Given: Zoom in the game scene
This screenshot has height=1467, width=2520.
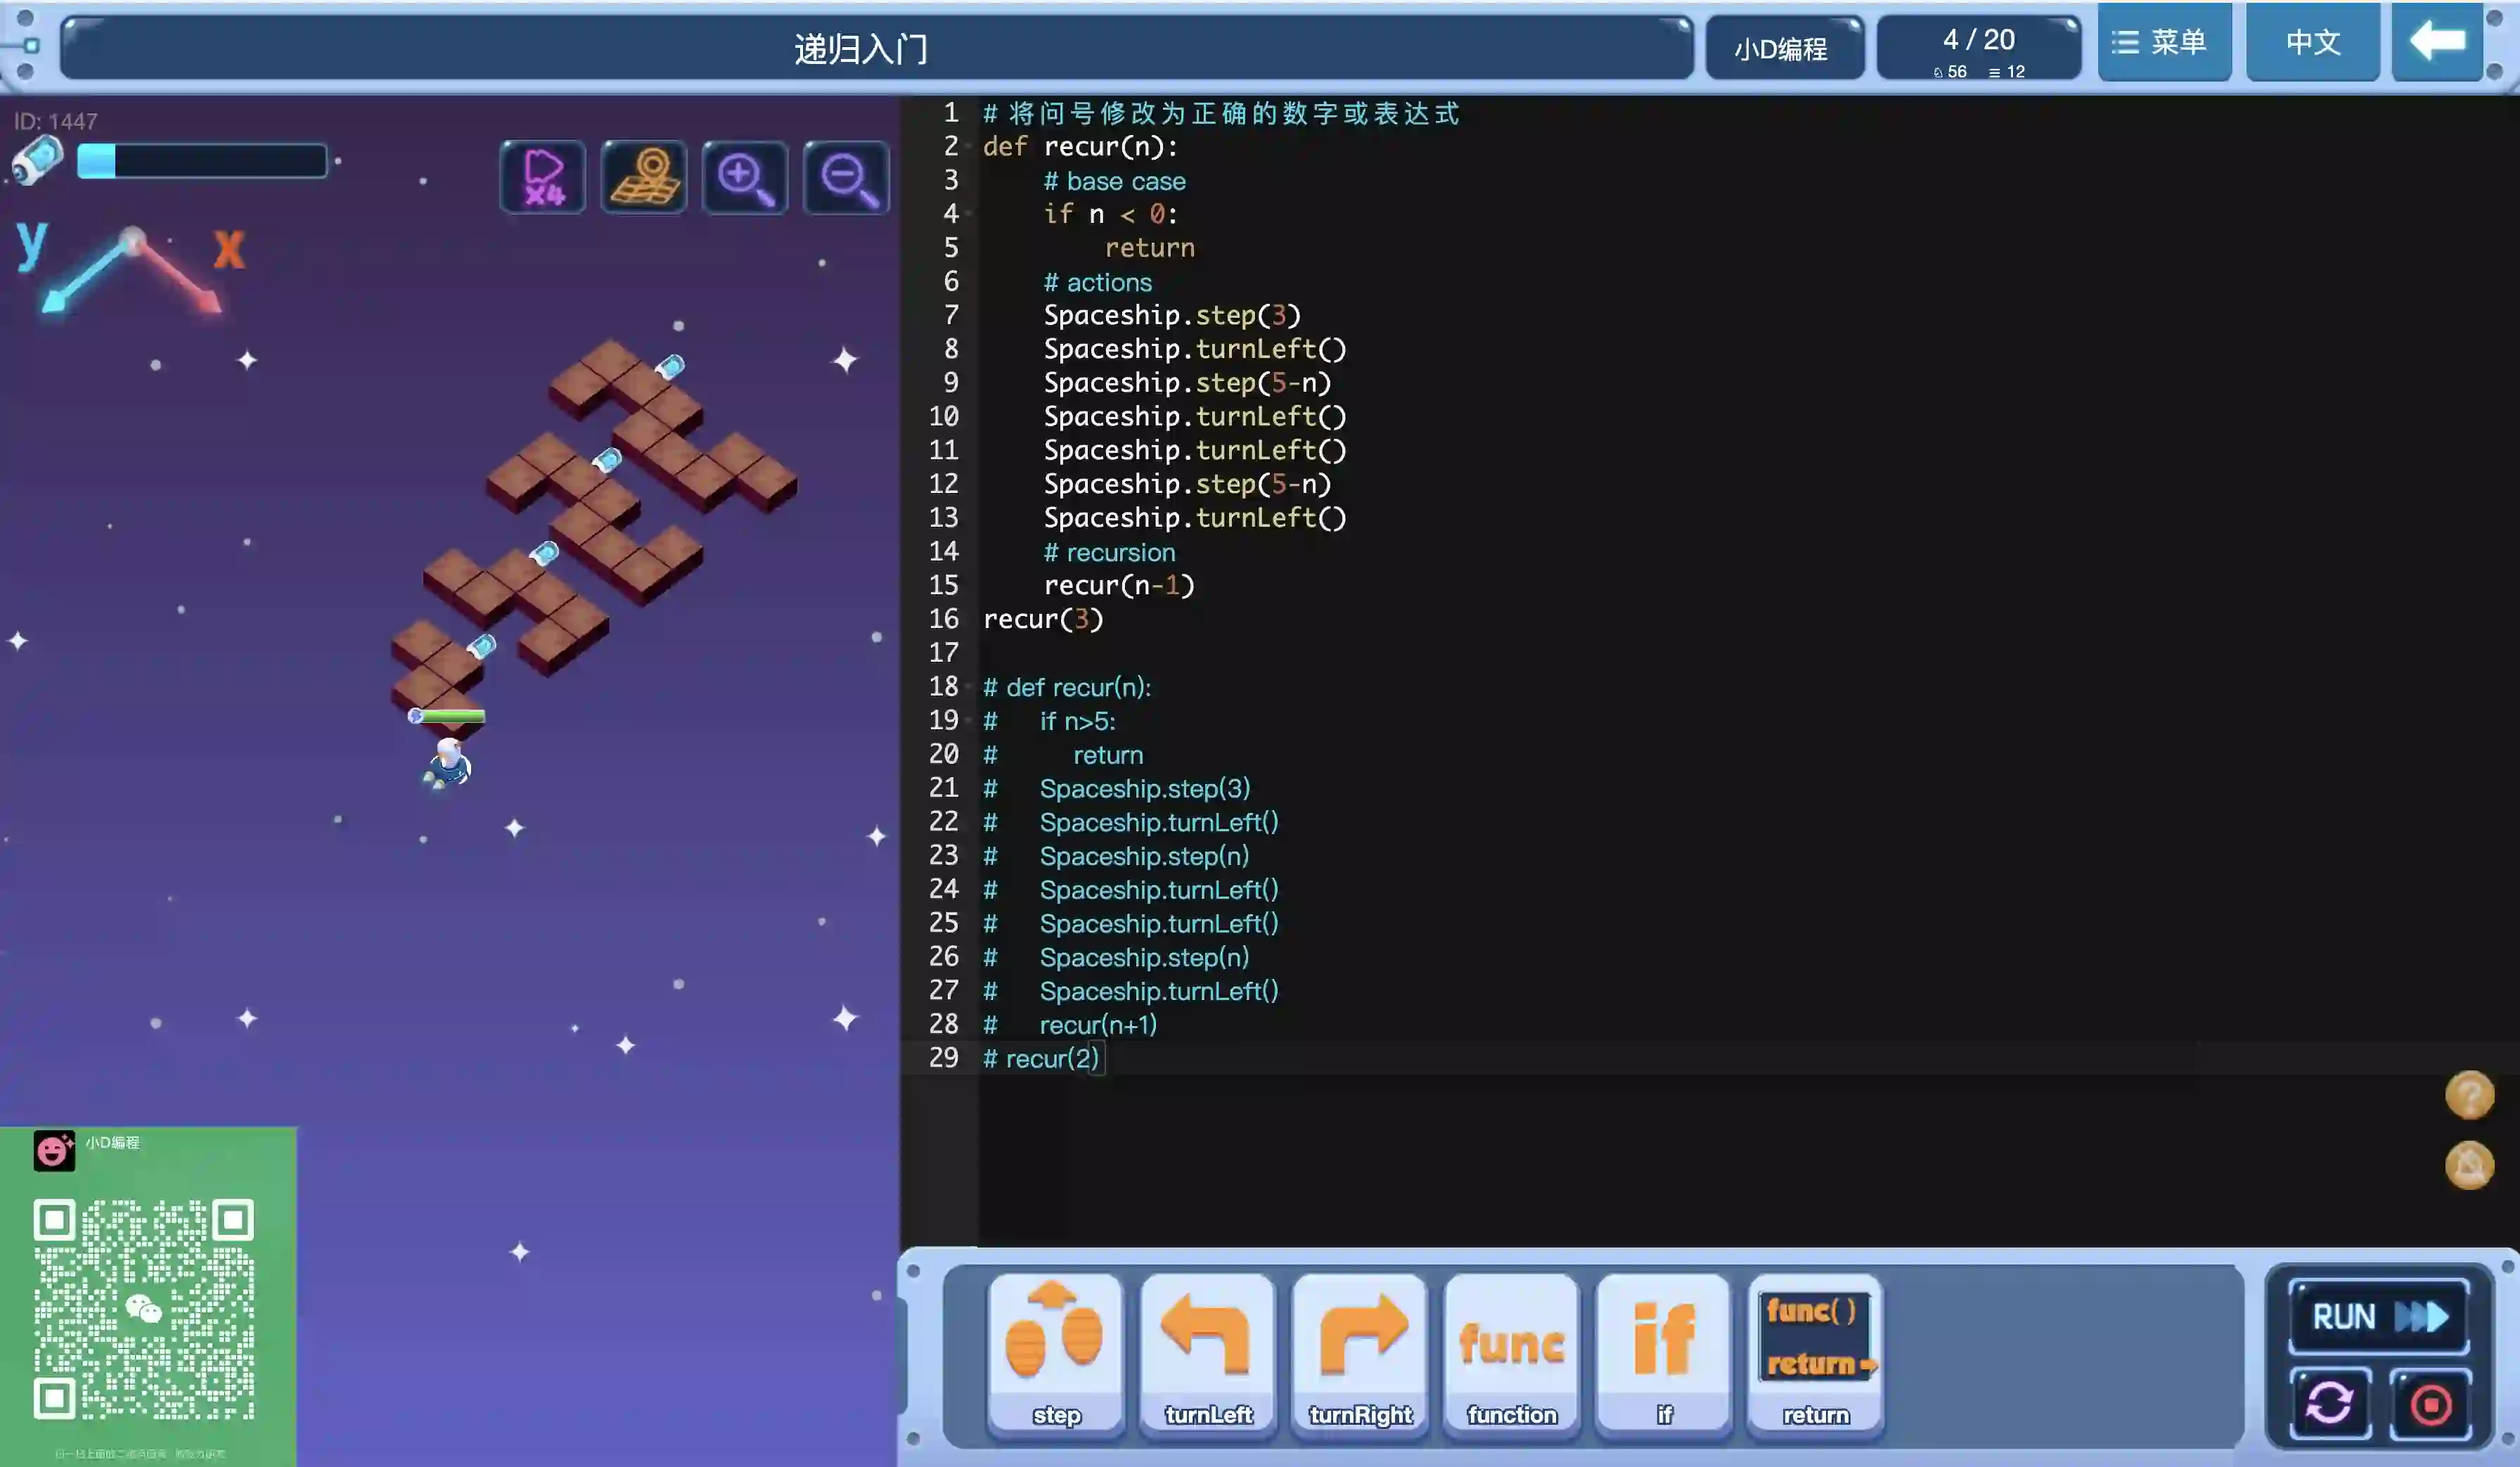Looking at the screenshot, I should tap(745, 177).
